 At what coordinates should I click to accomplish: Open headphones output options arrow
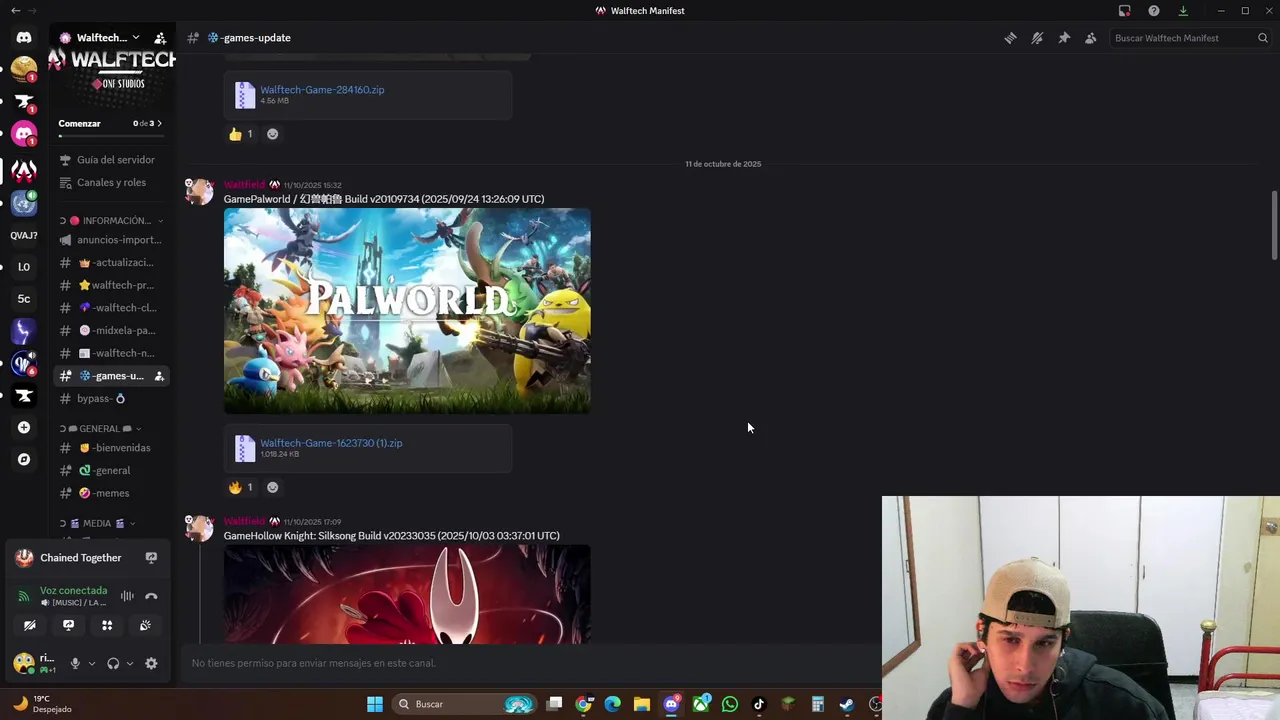tap(129, 663)
